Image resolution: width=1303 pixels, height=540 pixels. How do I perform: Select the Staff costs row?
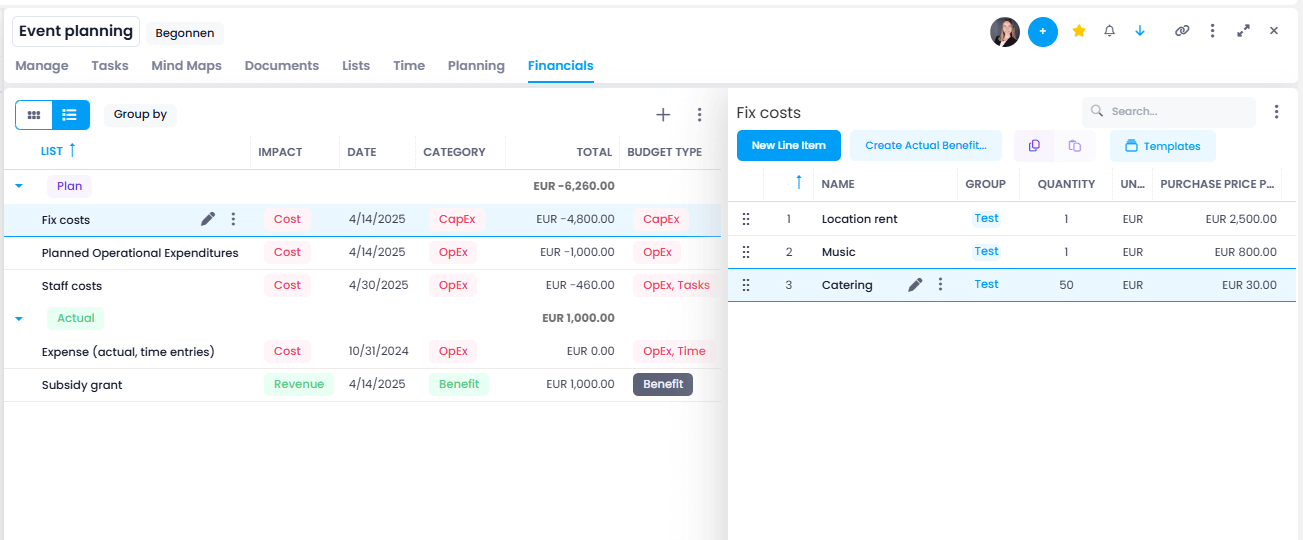(x=362, y=286)
